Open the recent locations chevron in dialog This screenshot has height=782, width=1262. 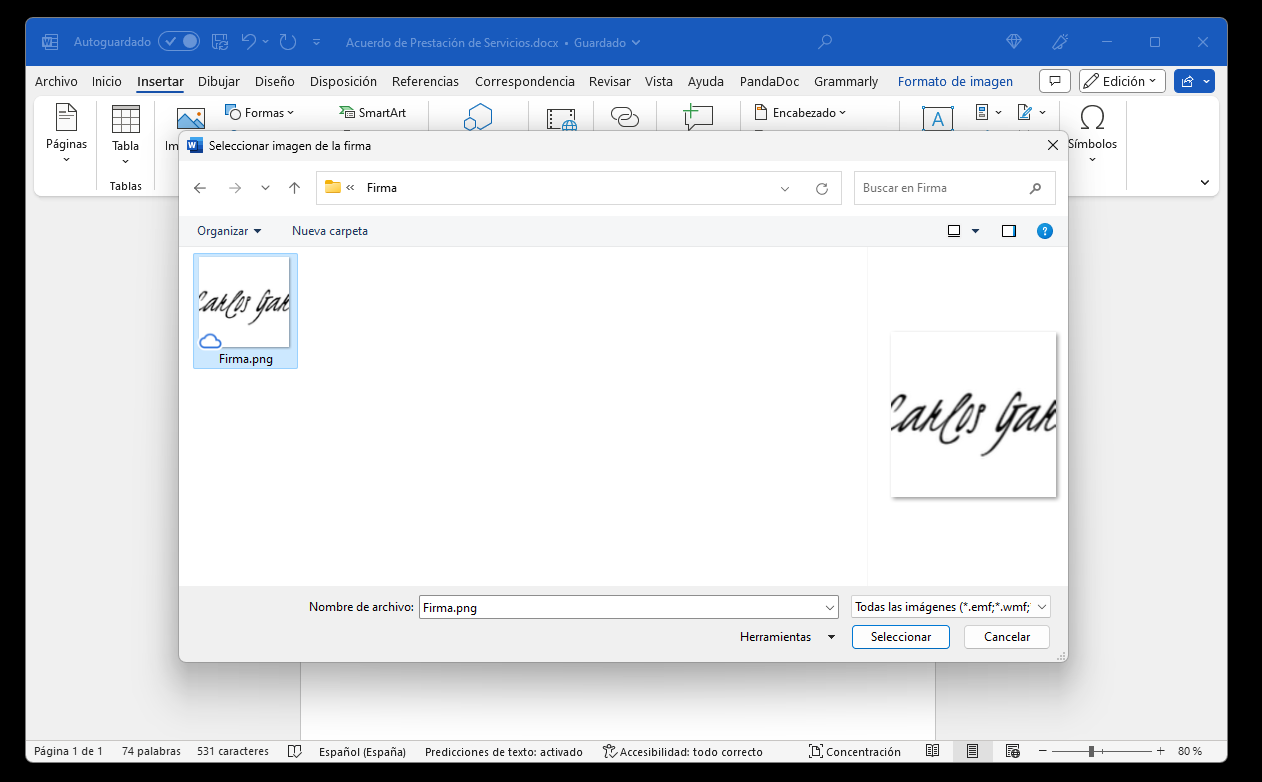point(265,188)
